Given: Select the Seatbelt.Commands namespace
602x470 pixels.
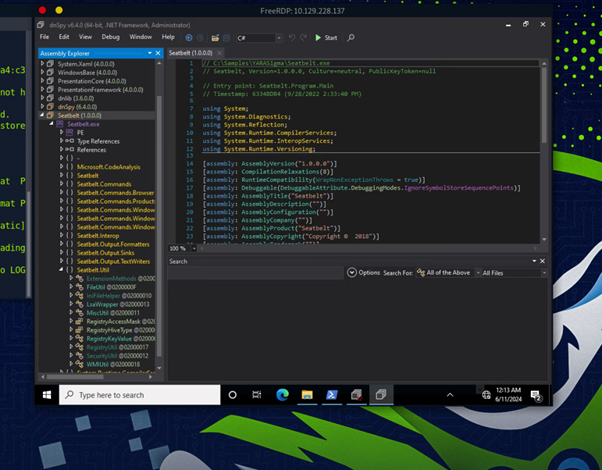Looking at the screenshot, I should coord(104,184).
